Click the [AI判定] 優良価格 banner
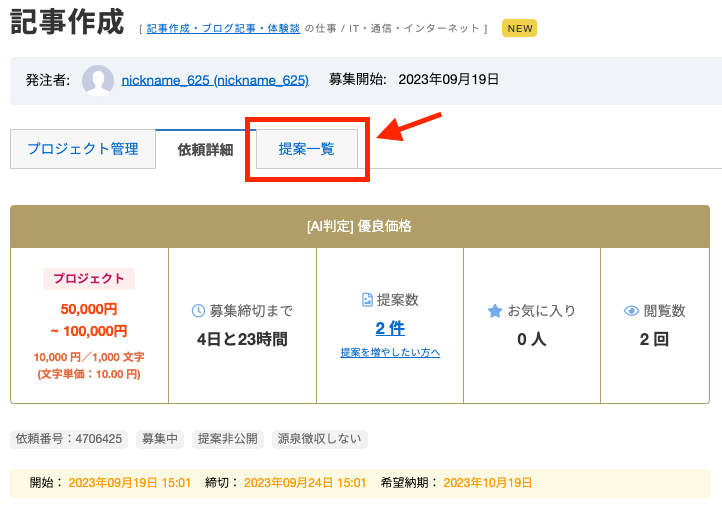This screenshot has height=509, width=722. [360, 226]
